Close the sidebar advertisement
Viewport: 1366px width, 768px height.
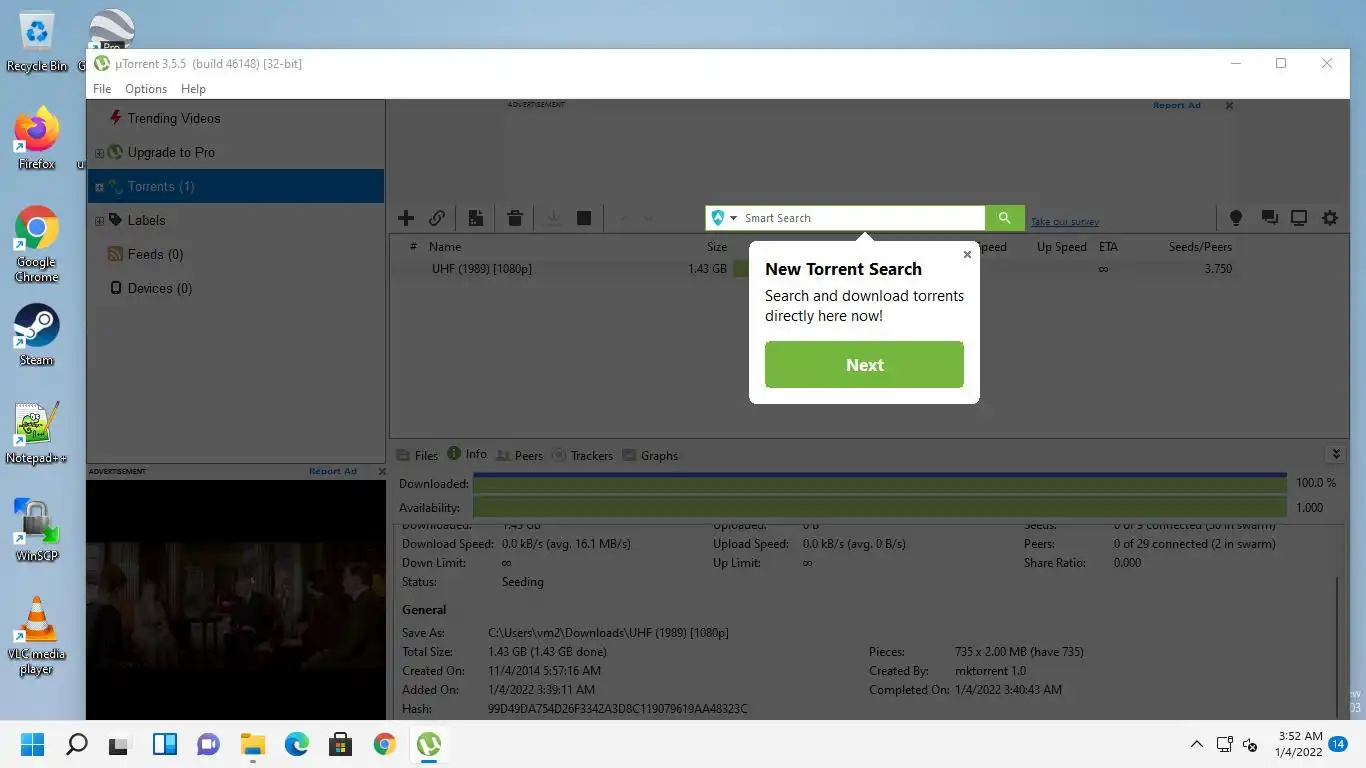381,471
